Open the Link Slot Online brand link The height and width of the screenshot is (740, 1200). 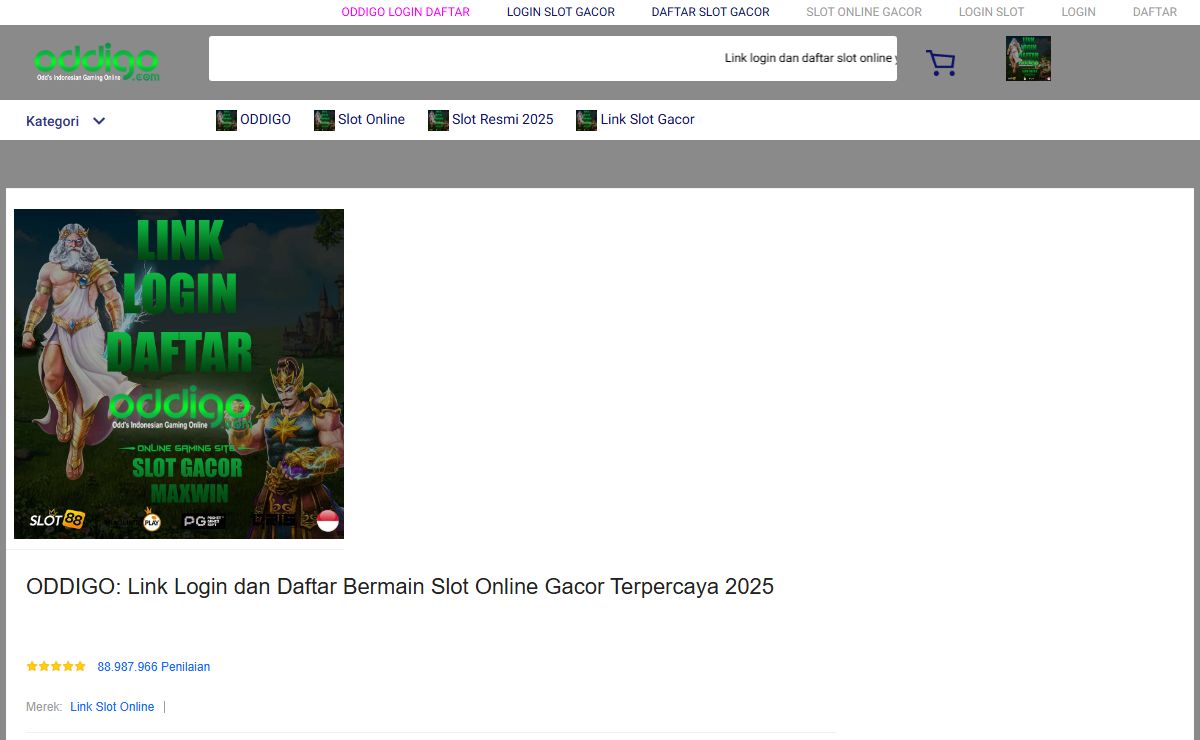tap(112, 707)
